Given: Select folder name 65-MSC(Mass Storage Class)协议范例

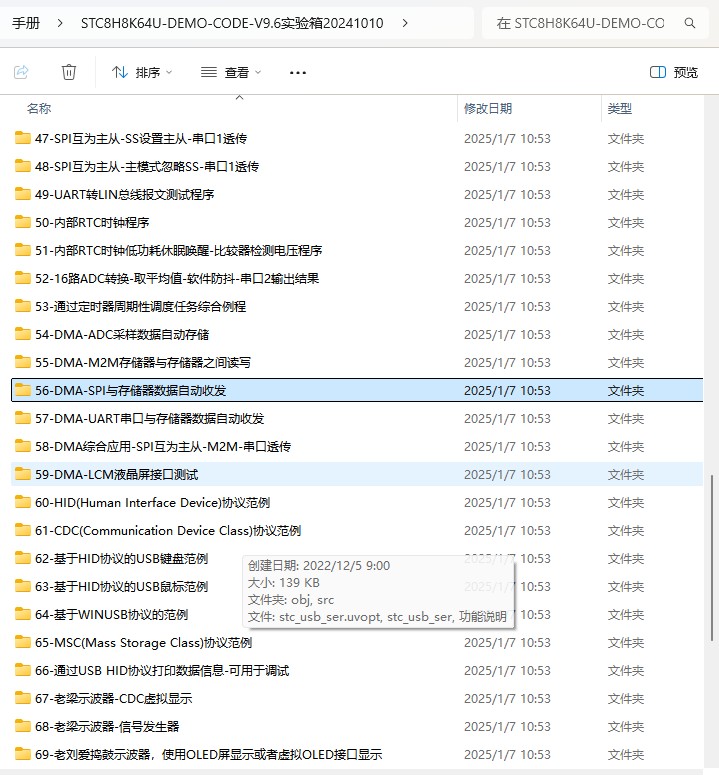Looking at the screenshot, I should [143, 643].
